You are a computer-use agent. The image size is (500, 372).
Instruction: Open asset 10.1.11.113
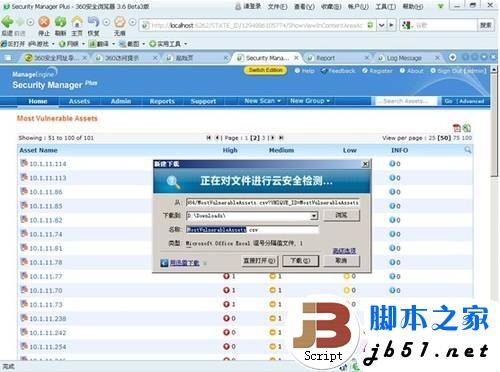pos(48,178)
